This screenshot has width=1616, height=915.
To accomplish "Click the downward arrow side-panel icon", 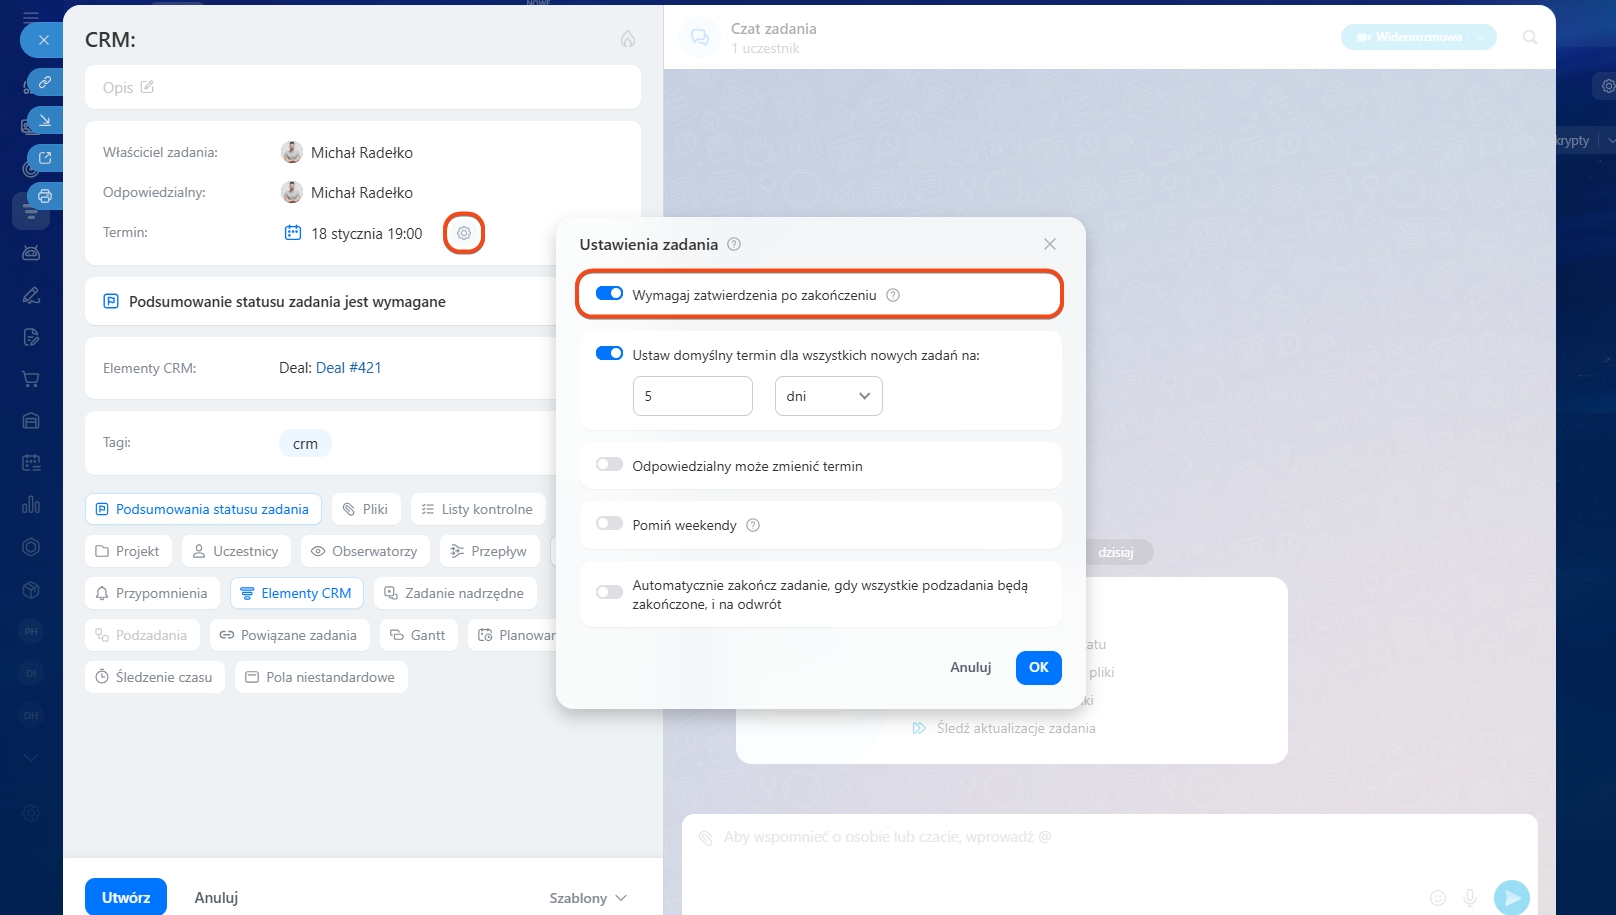I will (45, 120).
